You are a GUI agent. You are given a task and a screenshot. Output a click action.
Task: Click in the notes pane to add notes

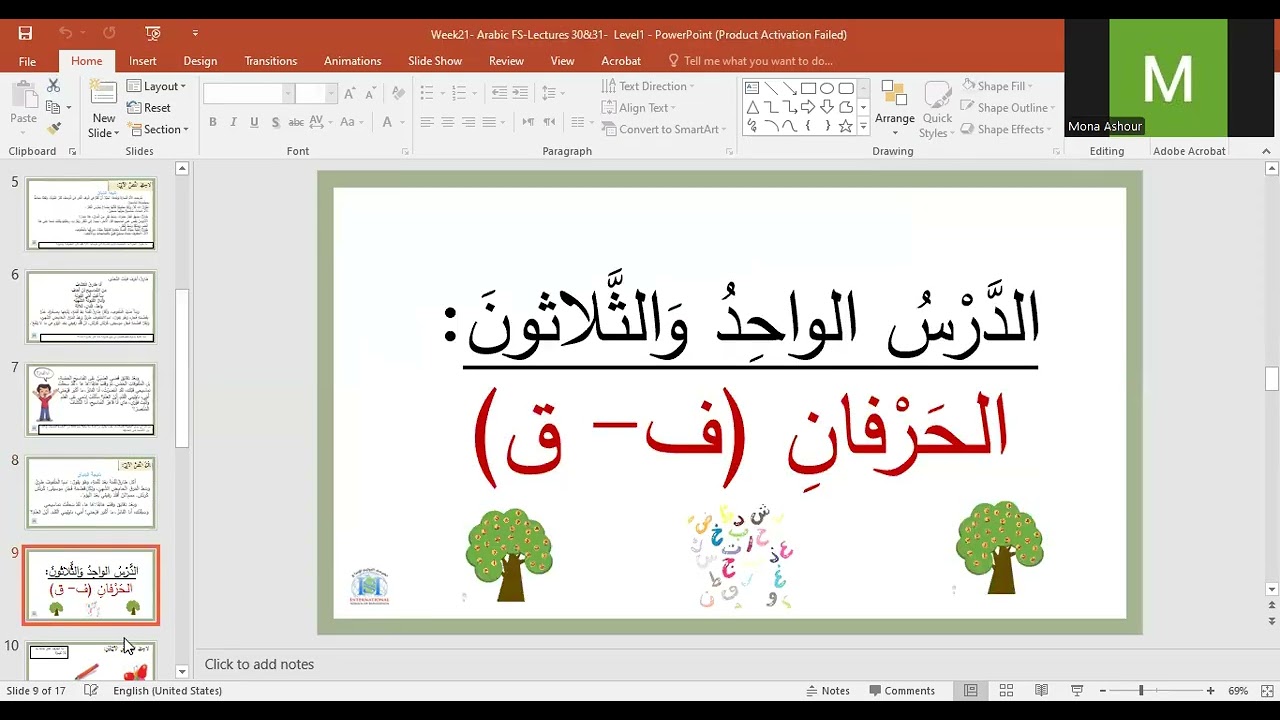[728, 664]
